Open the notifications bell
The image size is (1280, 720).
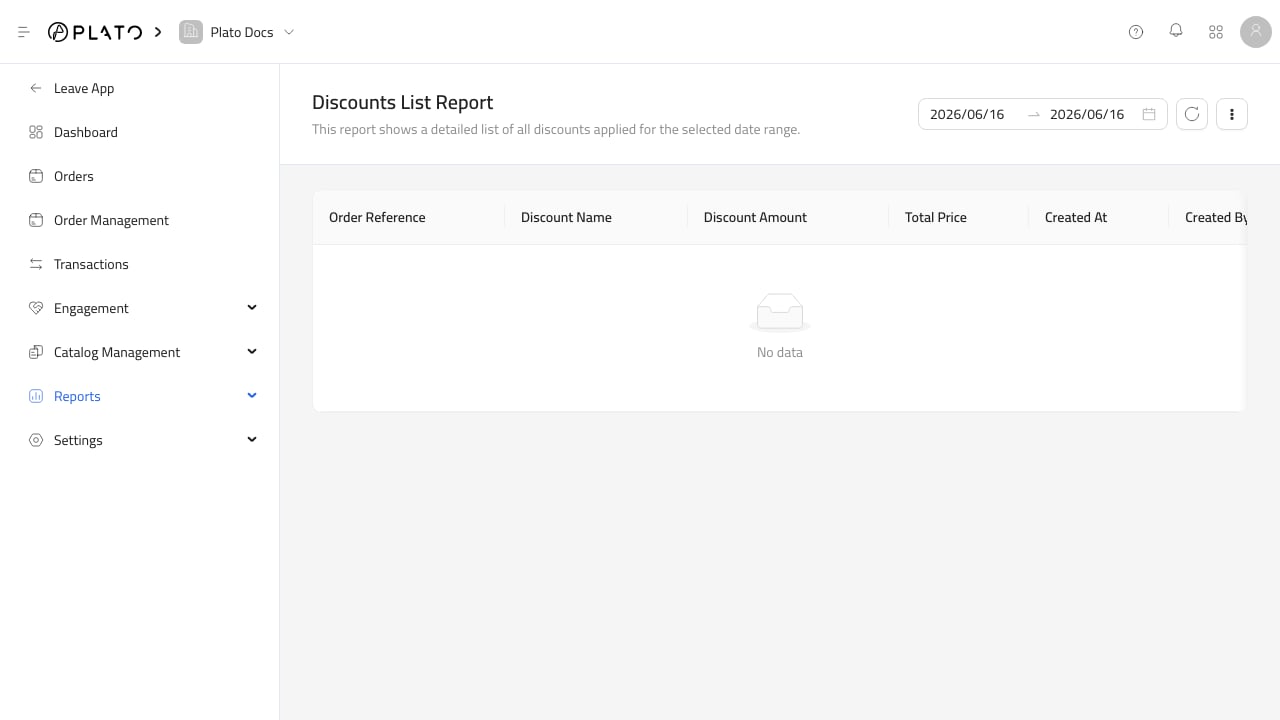1176,31
